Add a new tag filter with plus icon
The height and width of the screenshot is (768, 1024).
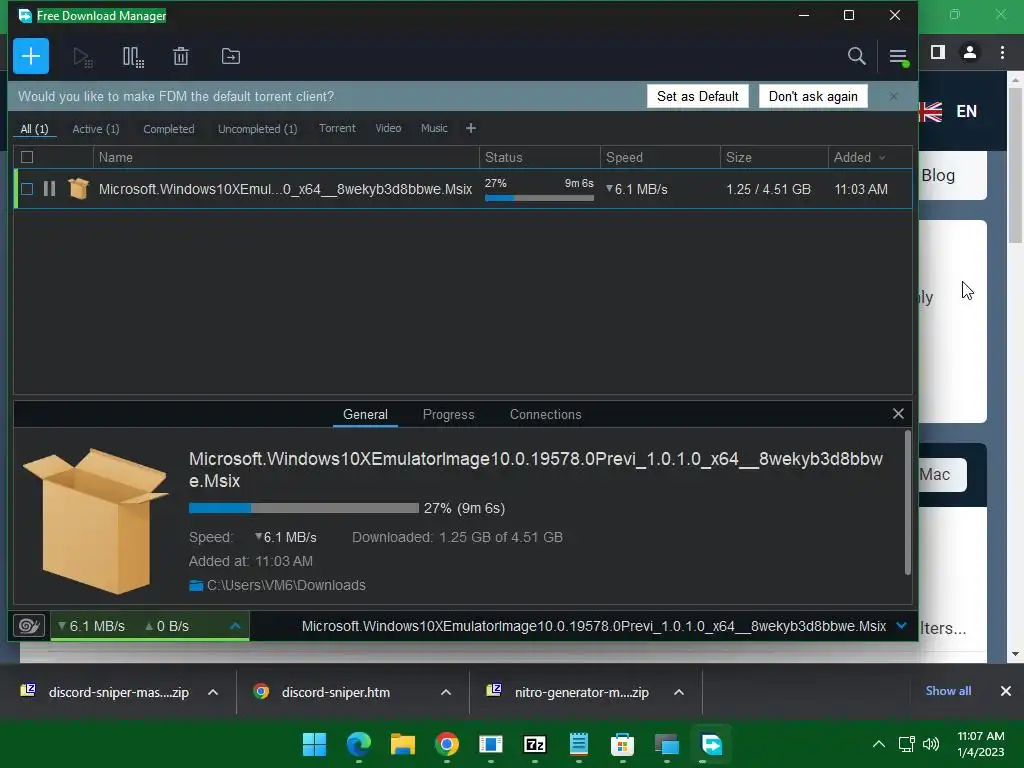point(471,128)
